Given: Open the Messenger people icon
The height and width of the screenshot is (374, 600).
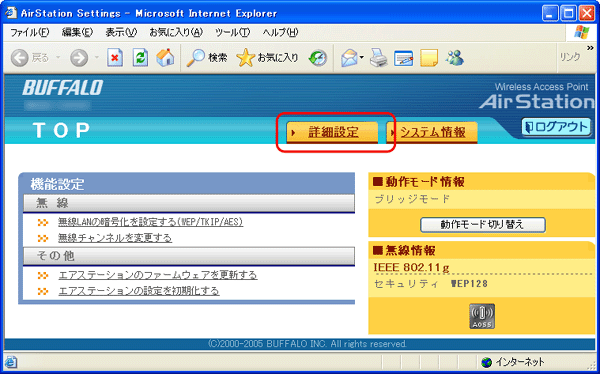Looking at the screenshot, I should point(454,58).
